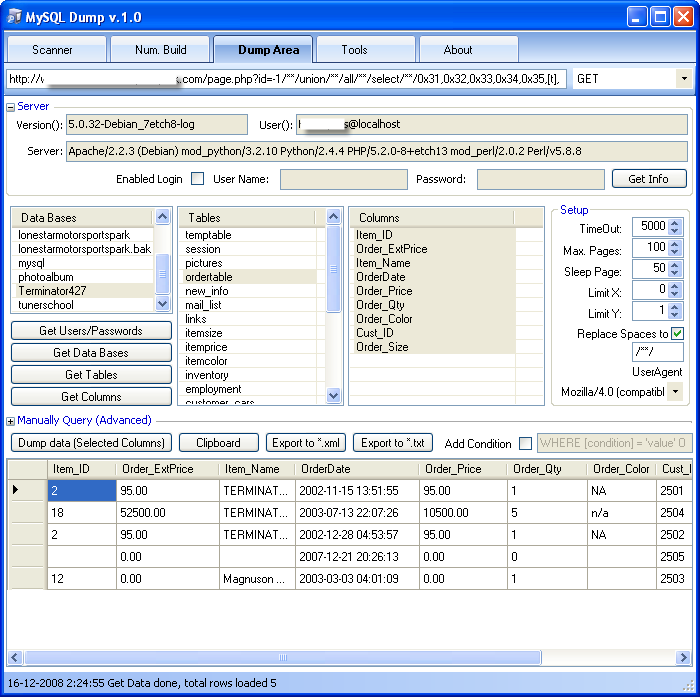Click down arrow of Tables scrollbar
The image size is (700, 697).
333,395
